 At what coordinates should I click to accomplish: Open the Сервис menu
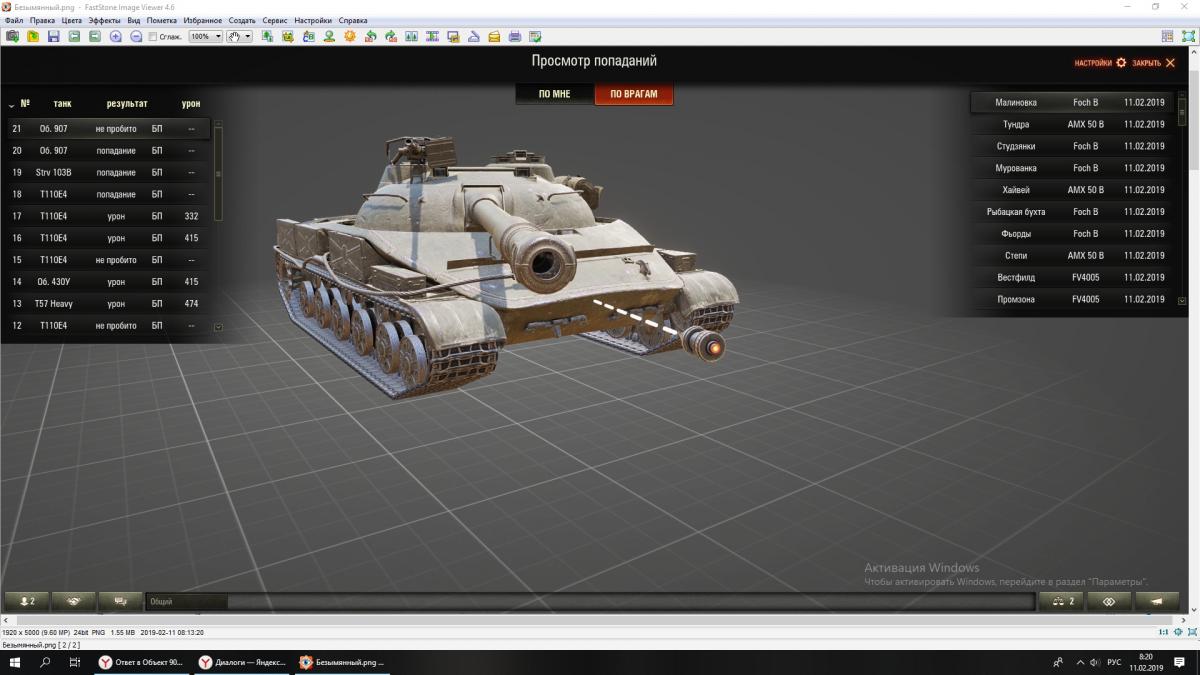(274, 20)
